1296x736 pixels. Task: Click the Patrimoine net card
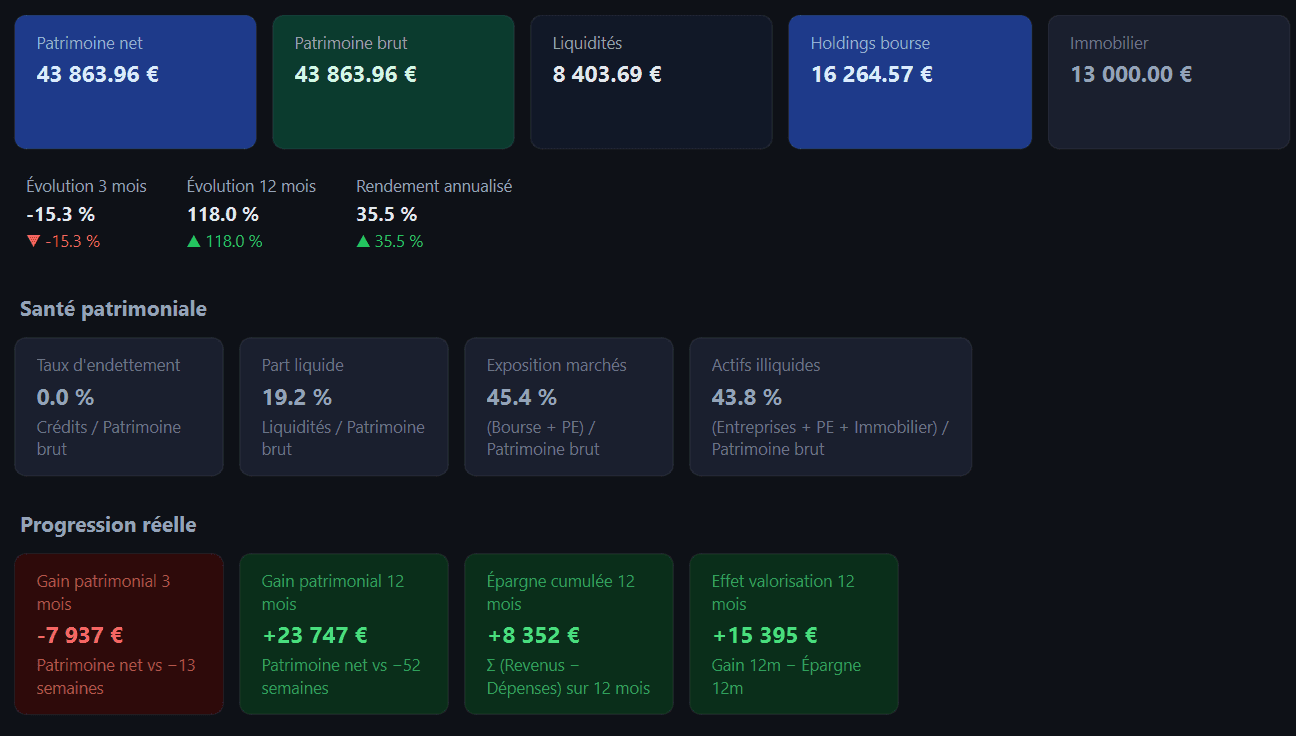135,82
